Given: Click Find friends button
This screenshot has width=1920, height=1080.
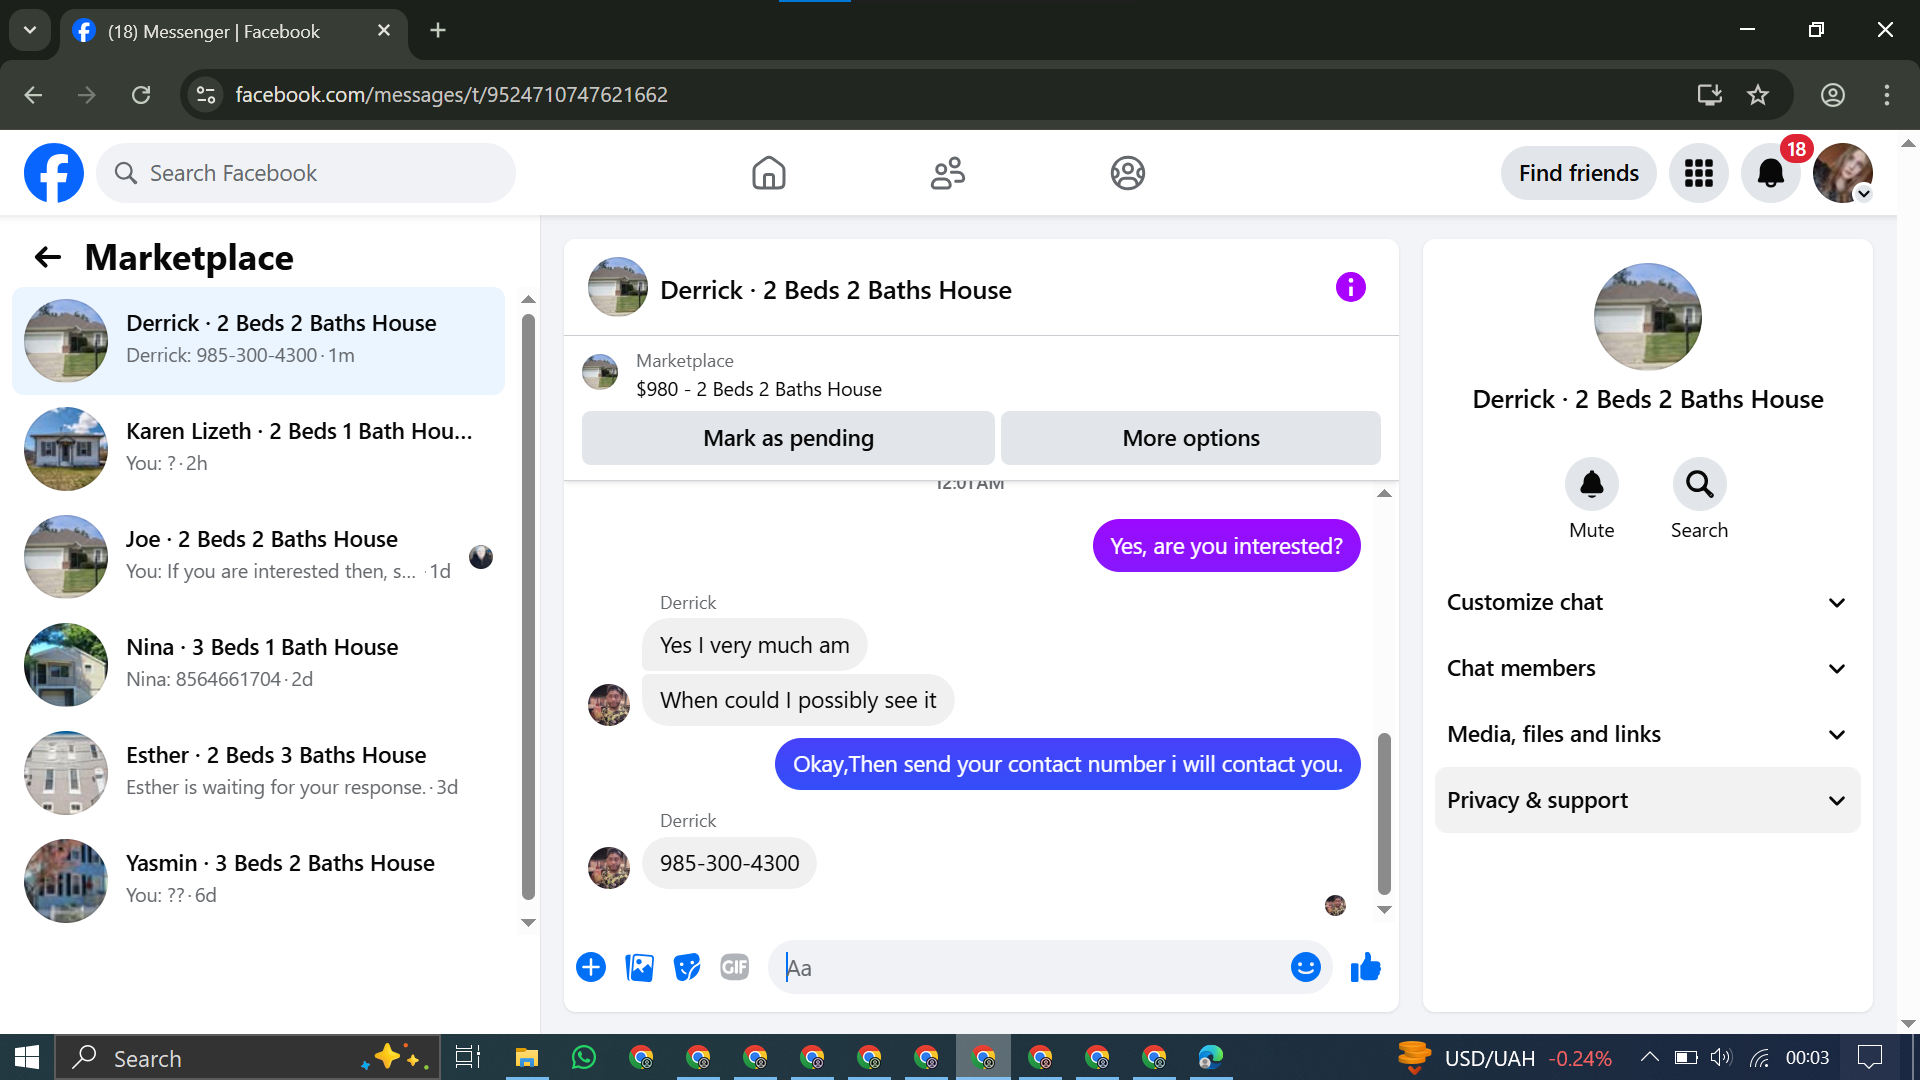Looking at the screenshot, I should (1578, 173).
